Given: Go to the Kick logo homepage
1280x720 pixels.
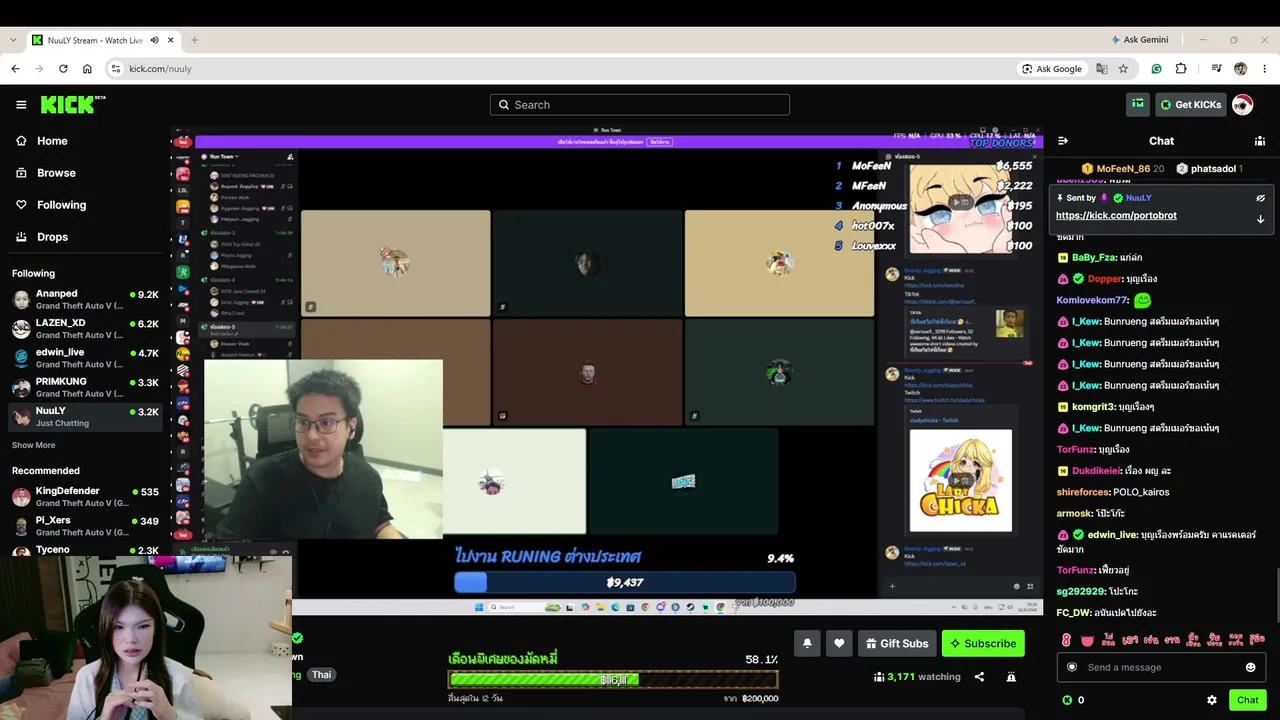Looking at the screenshot, I should click(73, 104).
